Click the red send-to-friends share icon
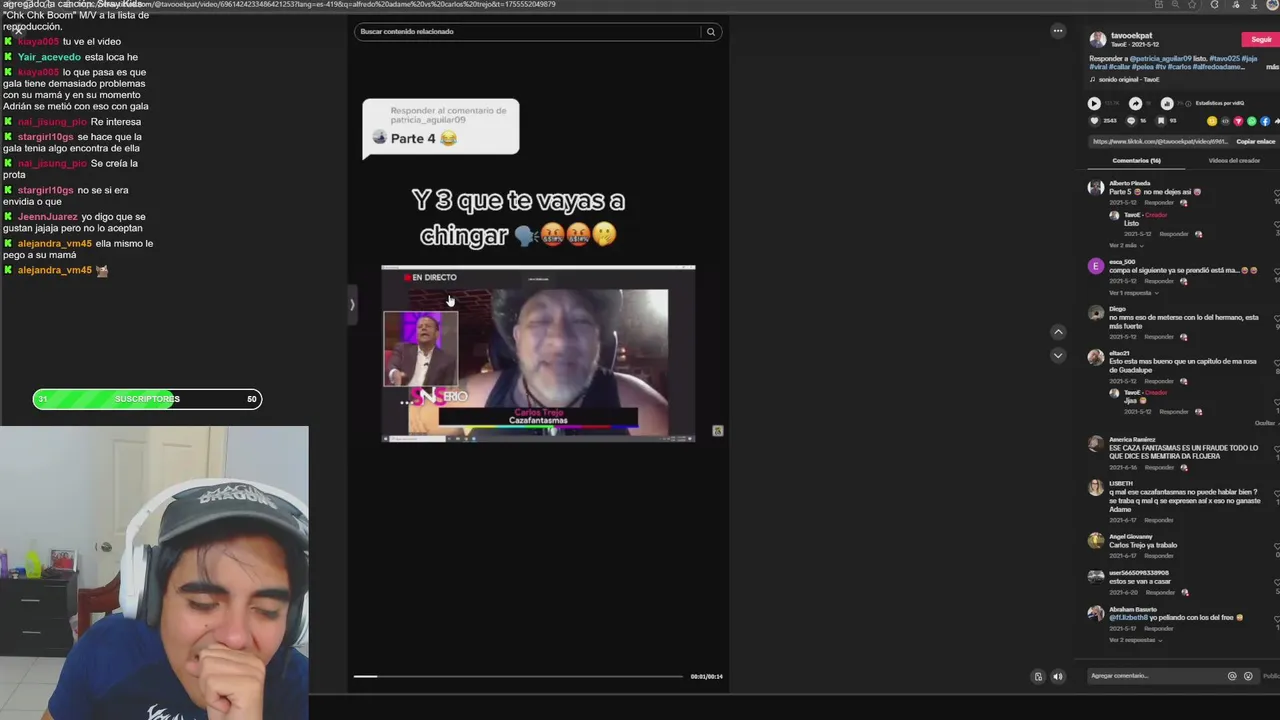1280x720 pixels. 1238,121
